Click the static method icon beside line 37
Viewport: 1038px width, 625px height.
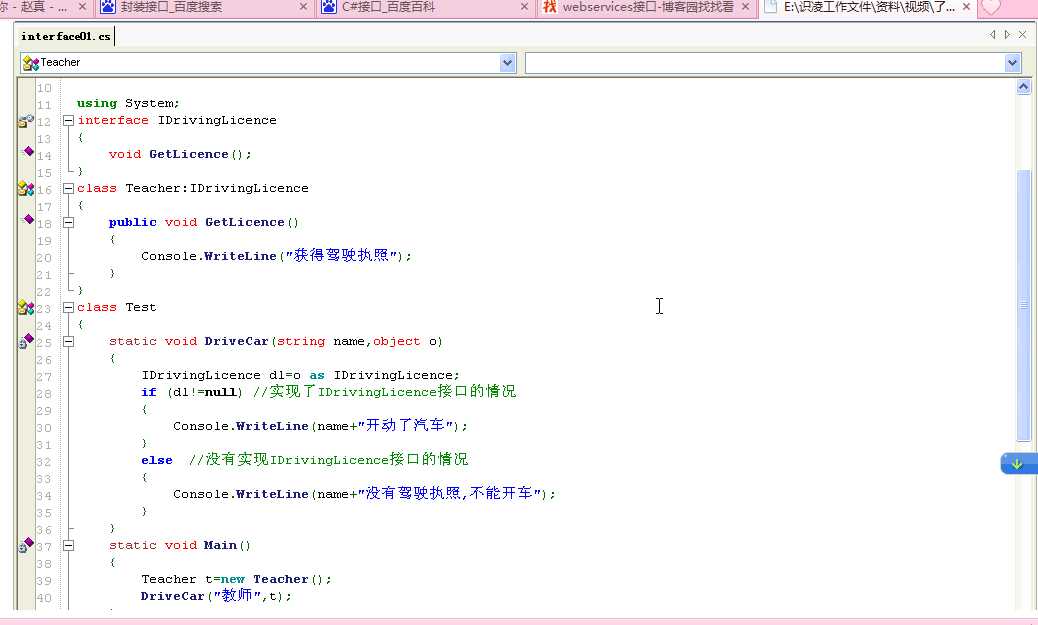(x=26, y=545)
